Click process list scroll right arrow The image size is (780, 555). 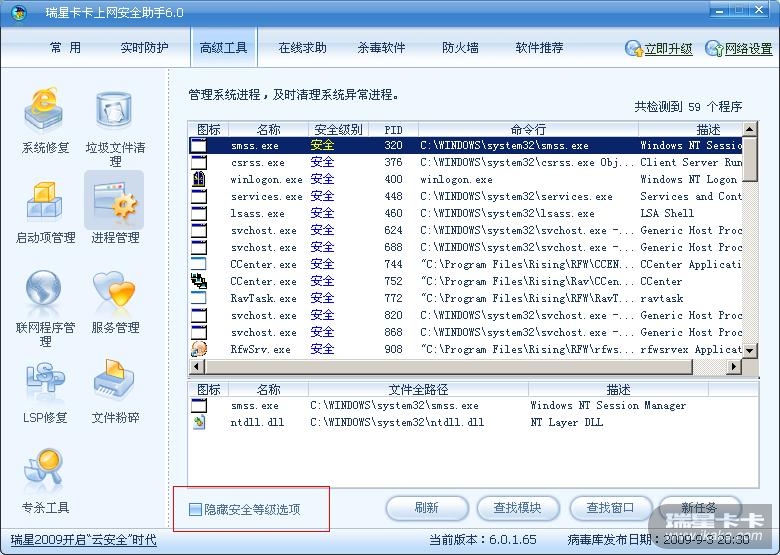coord(733,367)
